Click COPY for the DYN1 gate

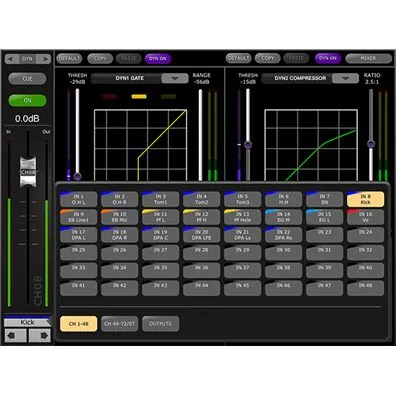coord(100,59)
